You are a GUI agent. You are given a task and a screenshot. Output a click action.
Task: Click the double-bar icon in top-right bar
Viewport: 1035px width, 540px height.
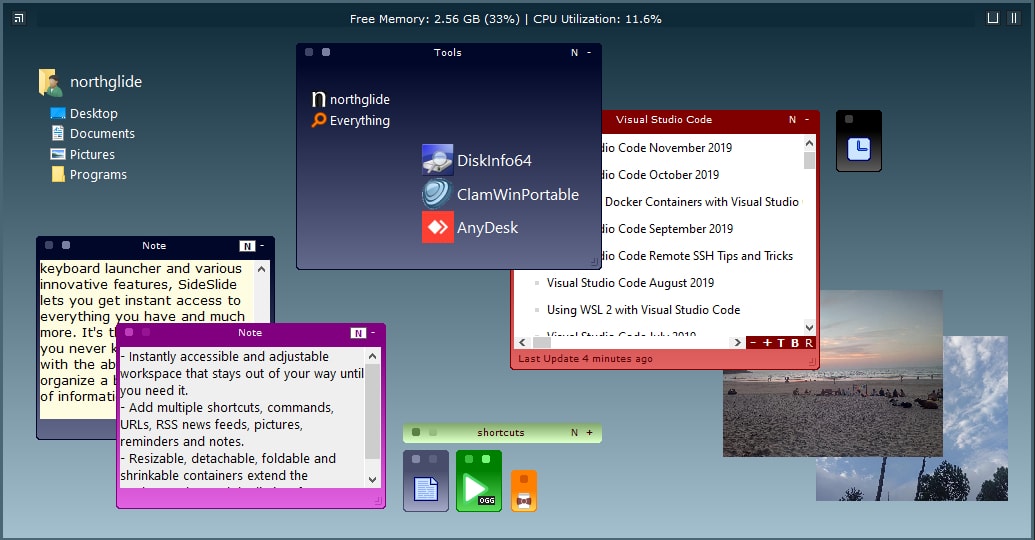pyautogui.click(x=1013, y=18)
